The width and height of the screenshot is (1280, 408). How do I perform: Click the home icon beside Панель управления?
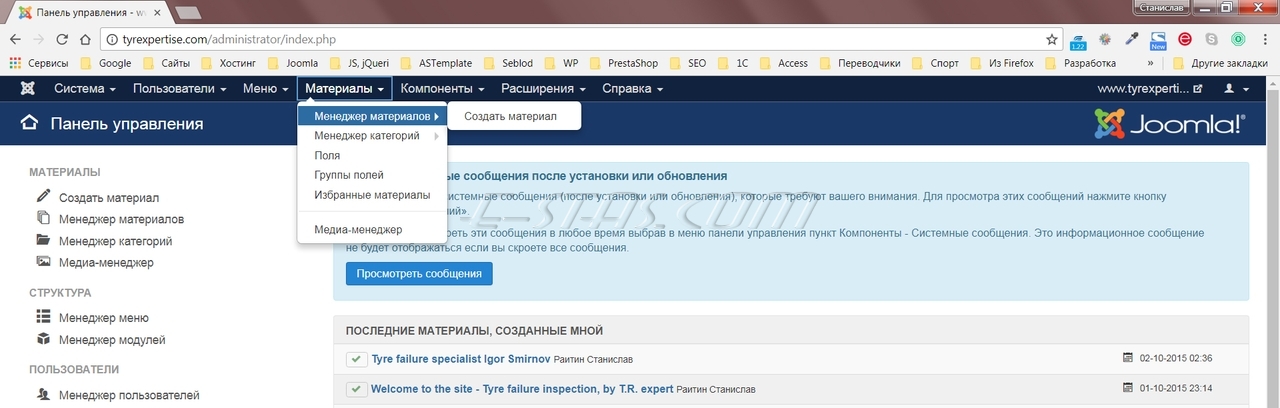[x=30, y=123]
